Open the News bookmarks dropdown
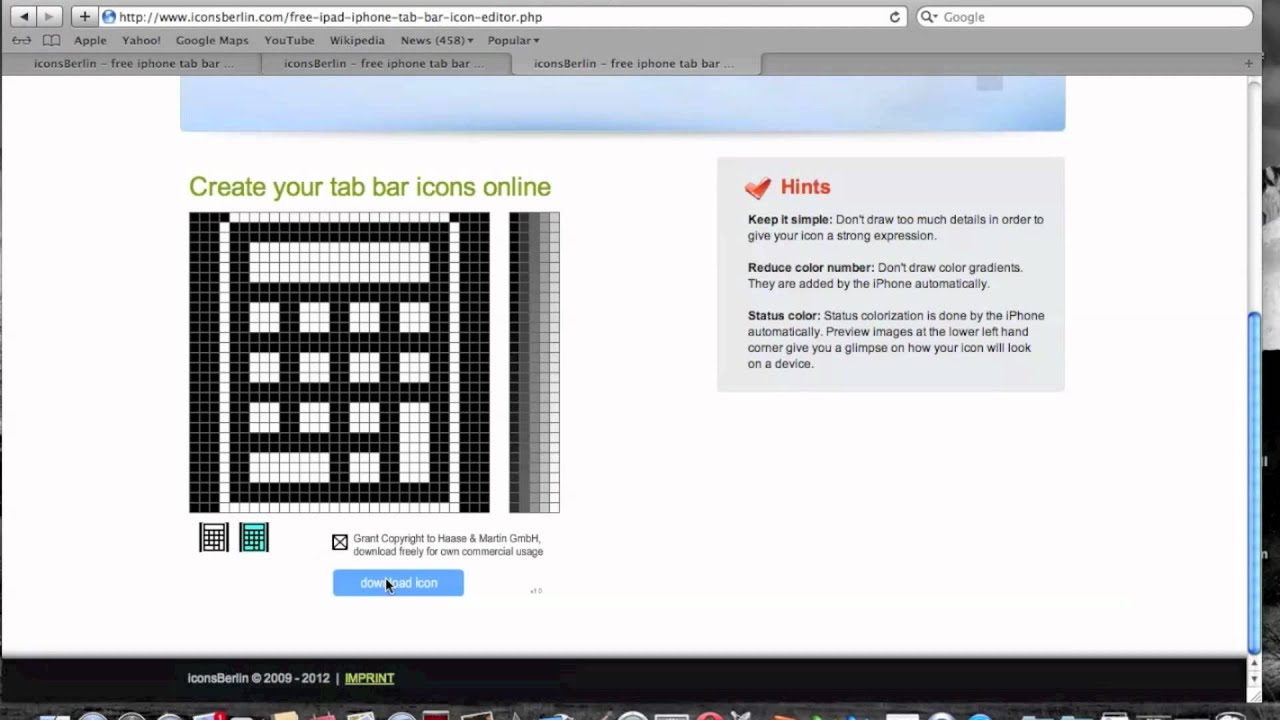 (x=434, y=40)
